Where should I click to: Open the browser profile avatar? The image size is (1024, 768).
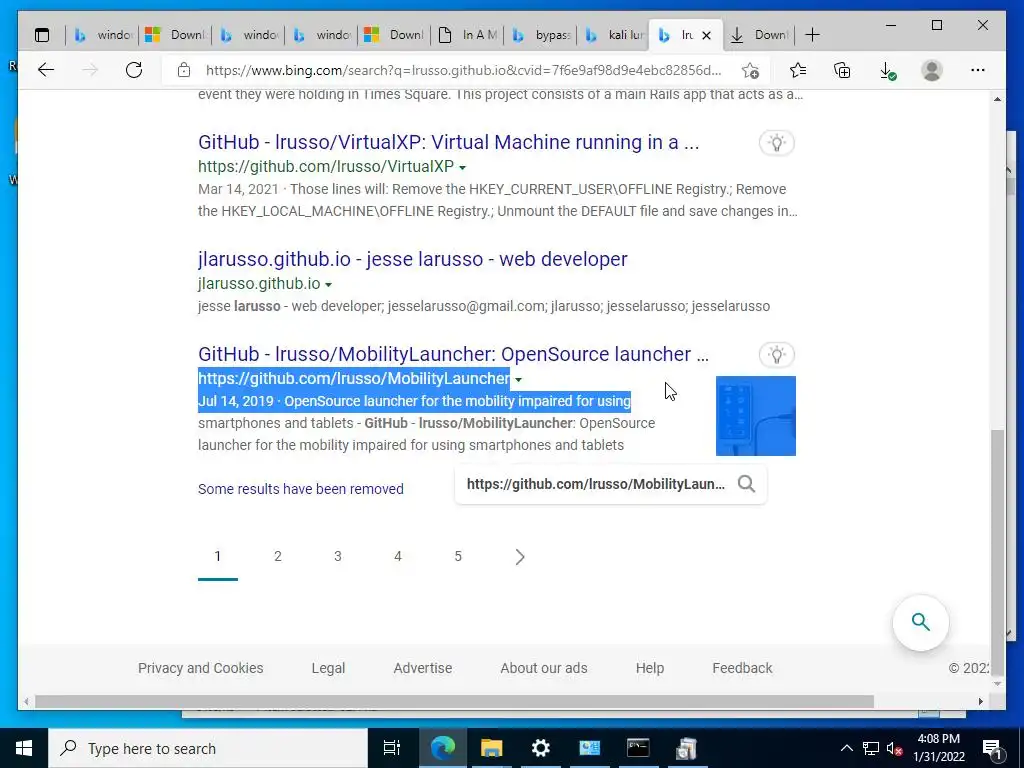932,70
